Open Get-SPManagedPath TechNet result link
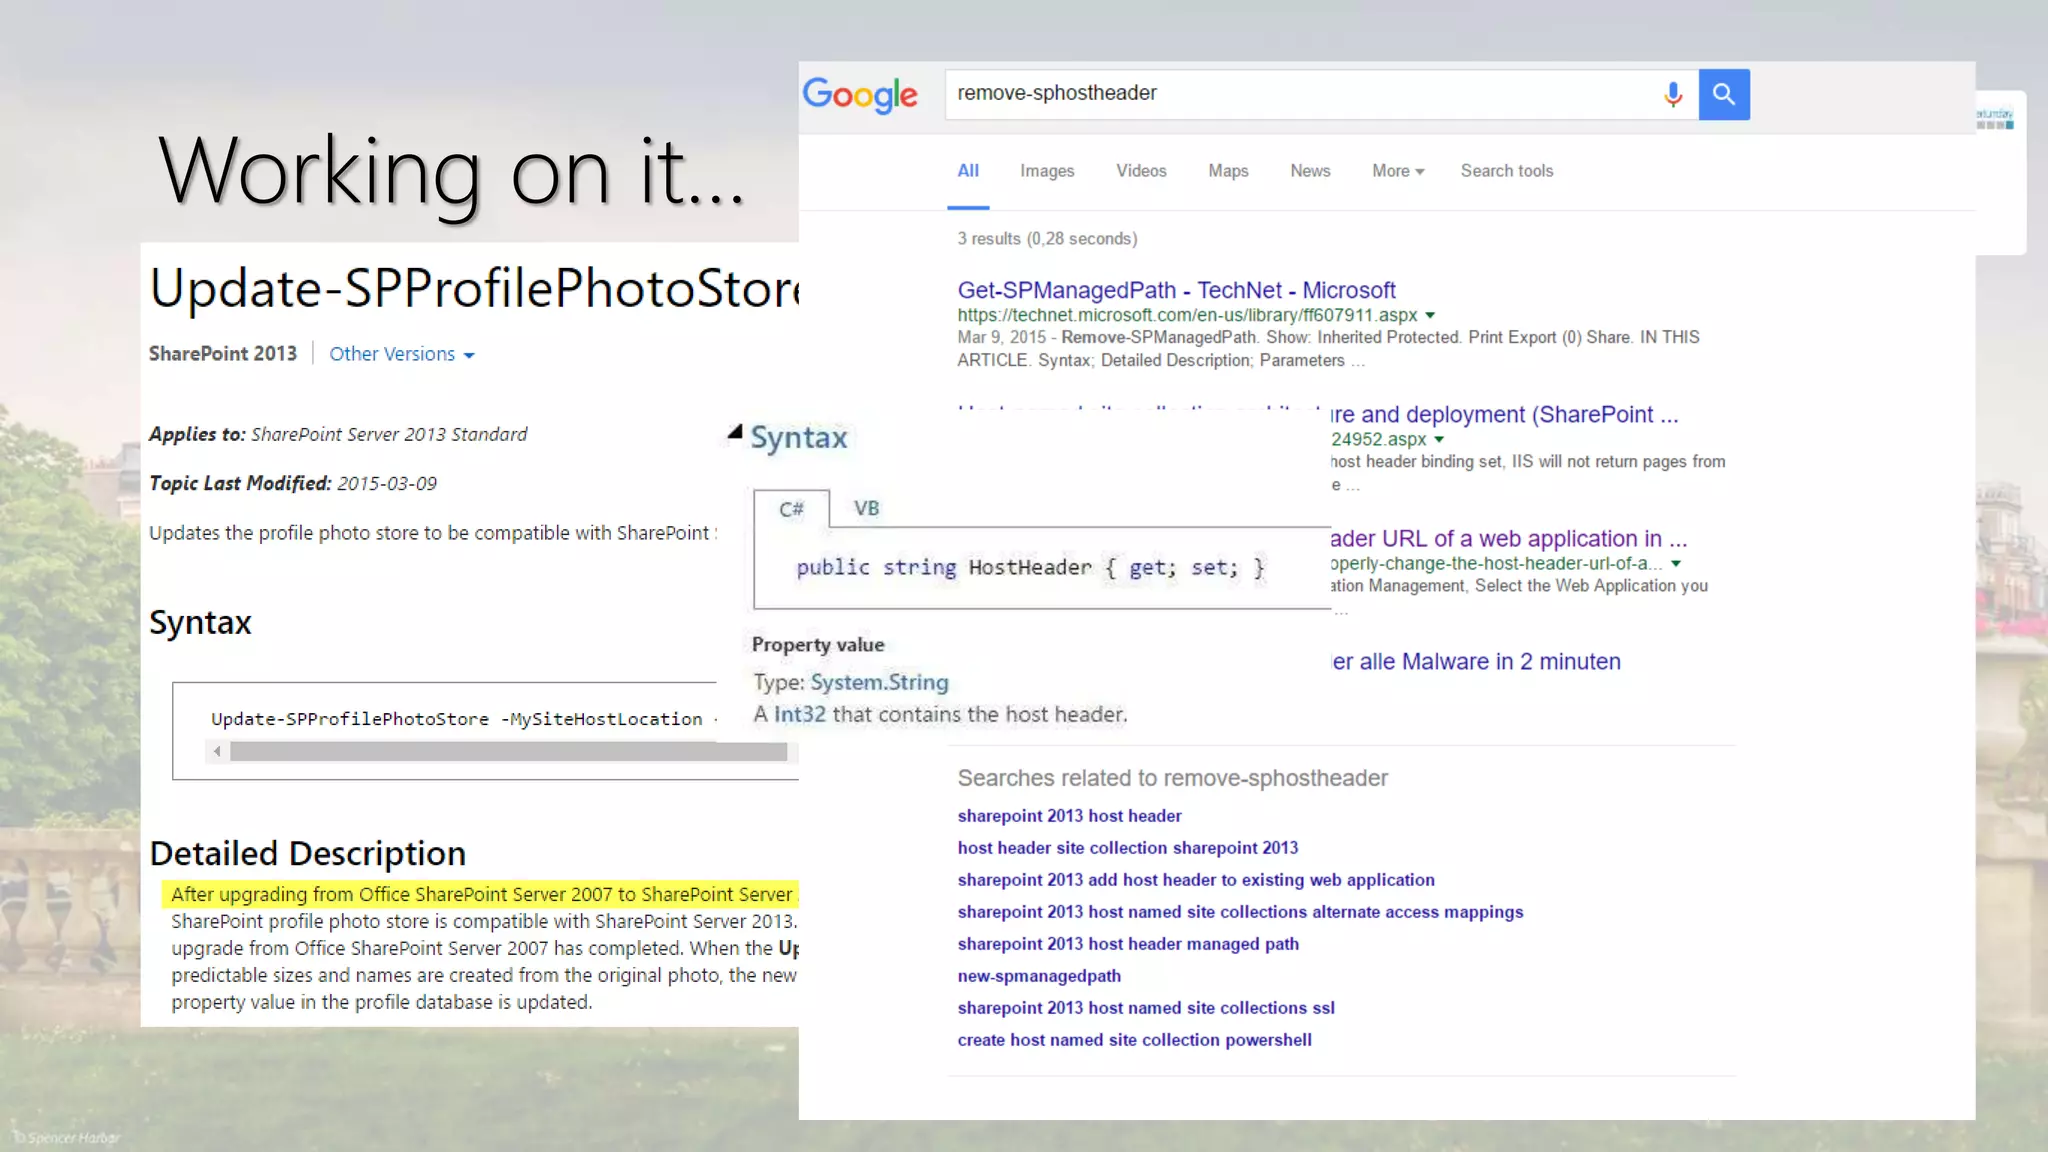The image size is (2048, 1152). pos(1176,290)
